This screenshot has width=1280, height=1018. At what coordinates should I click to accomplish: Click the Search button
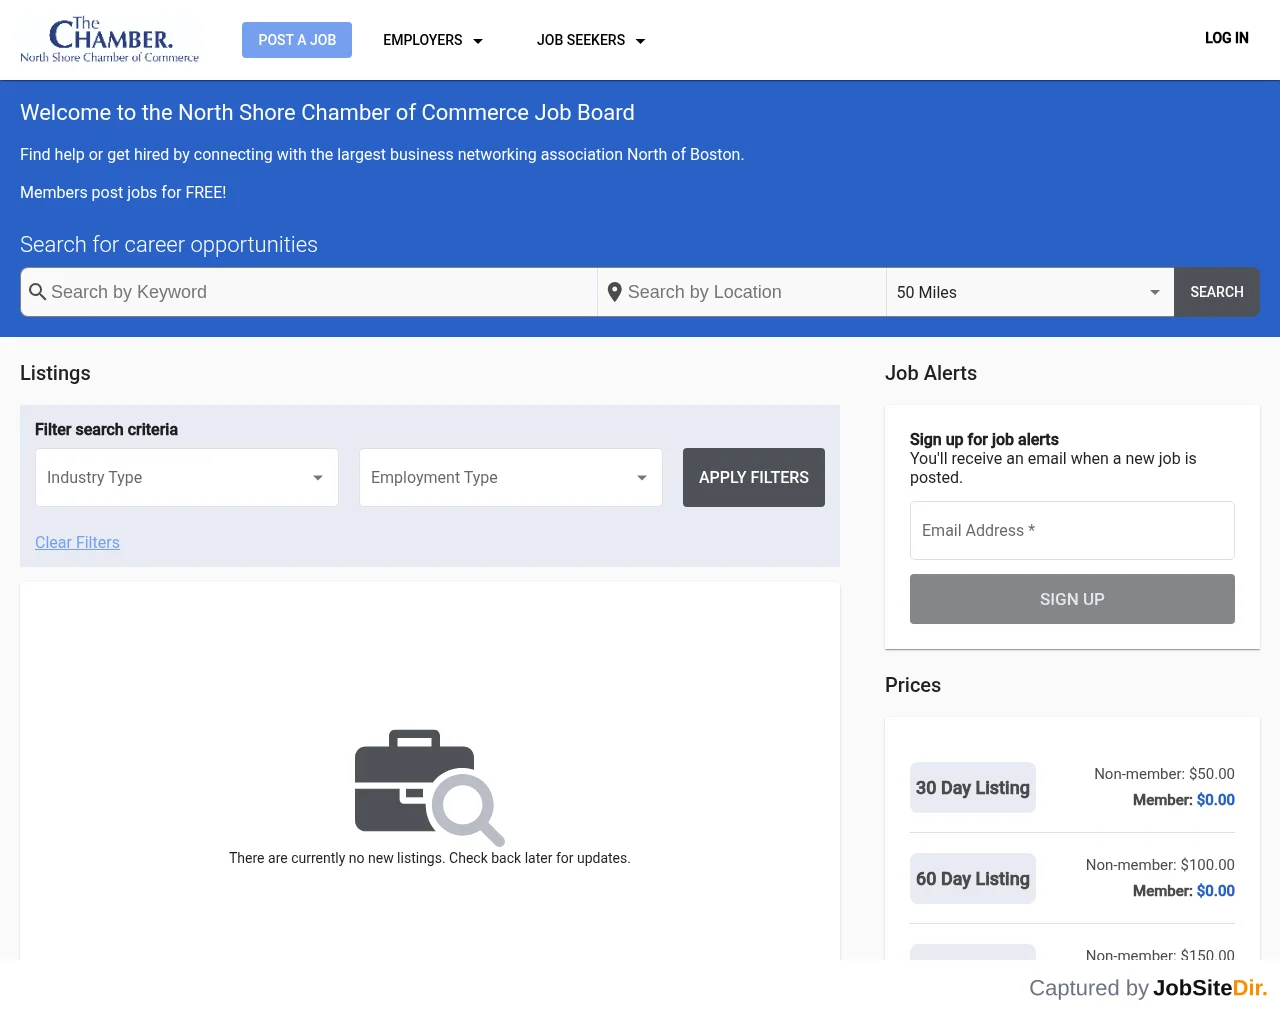(x=1217, y=292)
